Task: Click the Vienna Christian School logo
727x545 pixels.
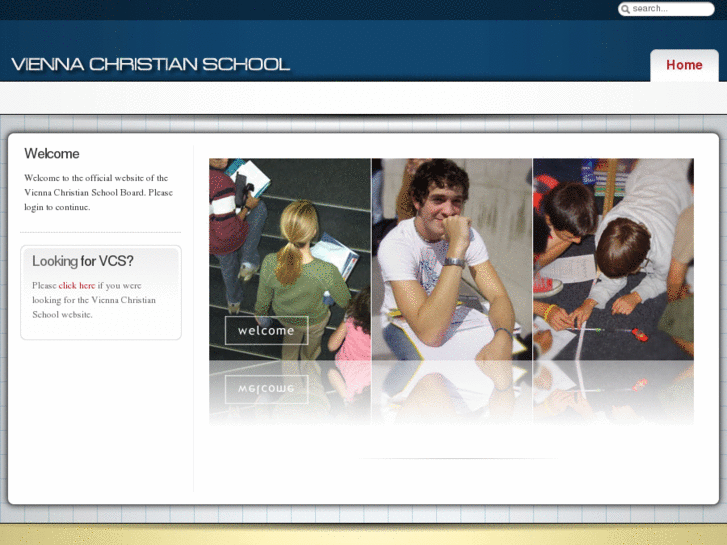Action: click(150, 64)
